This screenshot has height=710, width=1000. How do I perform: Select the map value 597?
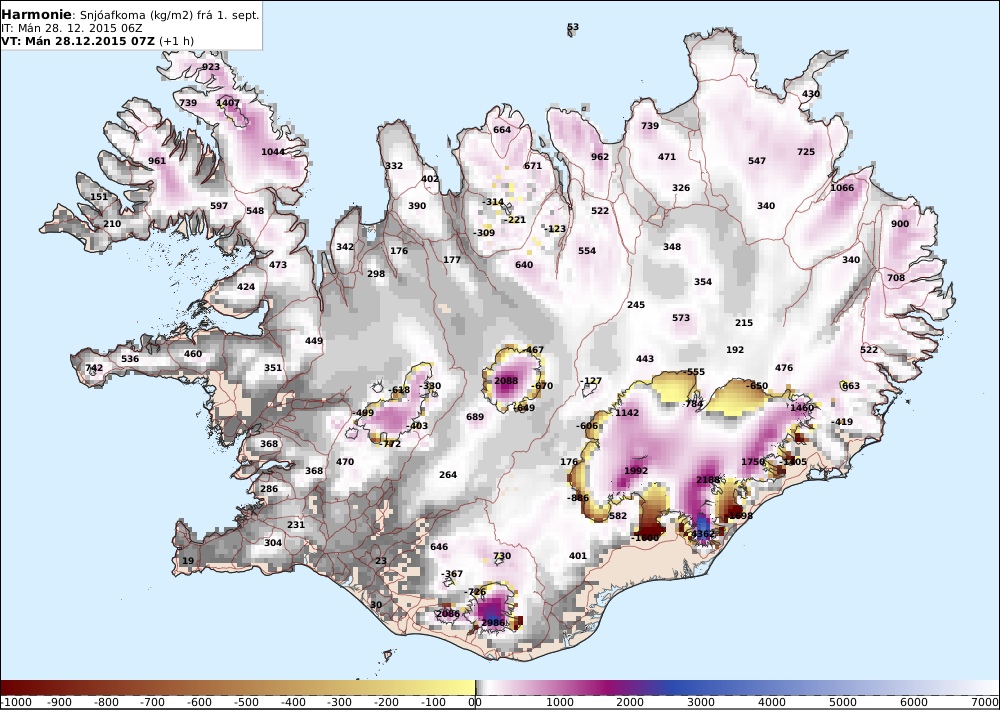219,205
